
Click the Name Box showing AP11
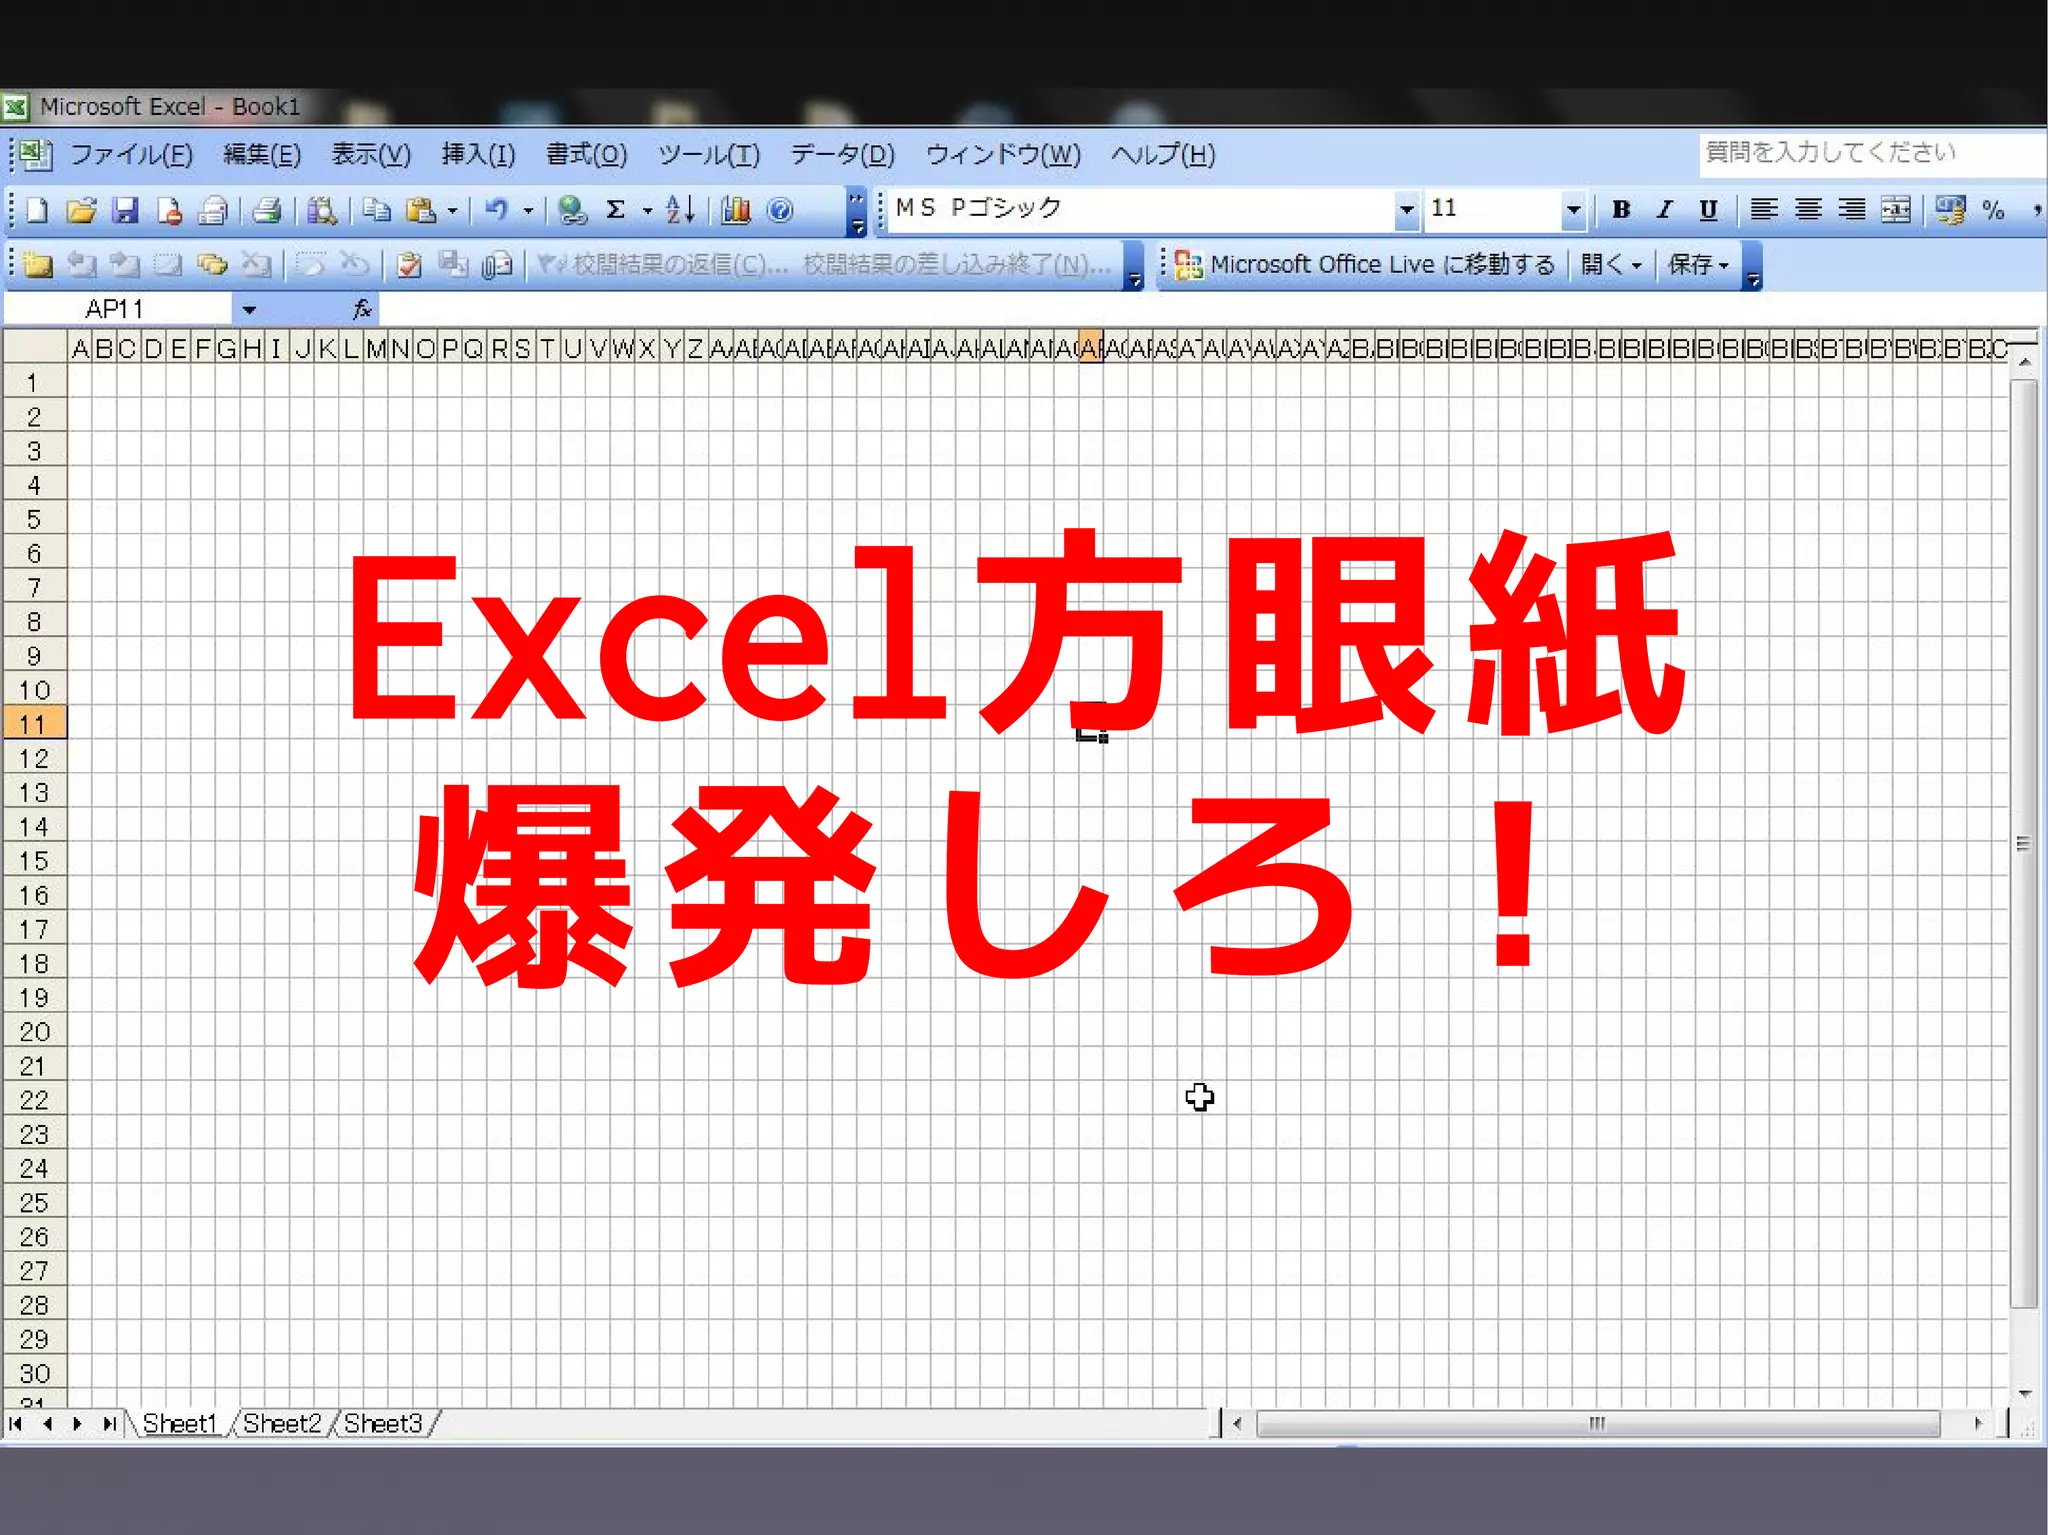(118, 309)
